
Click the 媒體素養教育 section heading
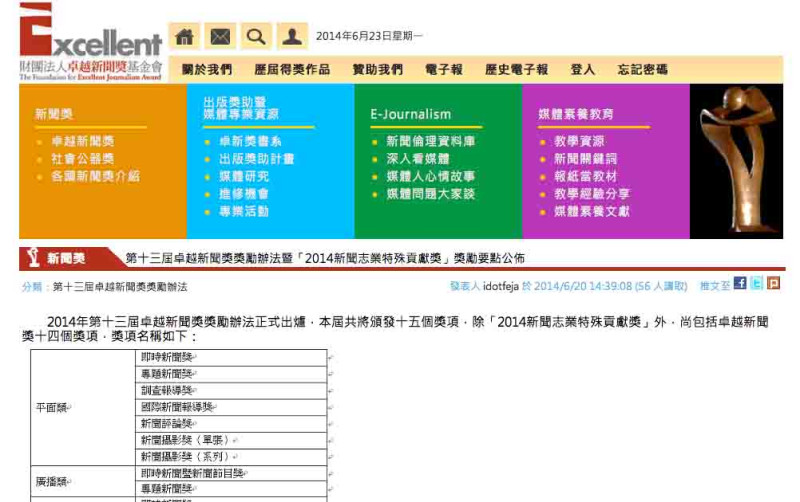[x=576, y=114]
